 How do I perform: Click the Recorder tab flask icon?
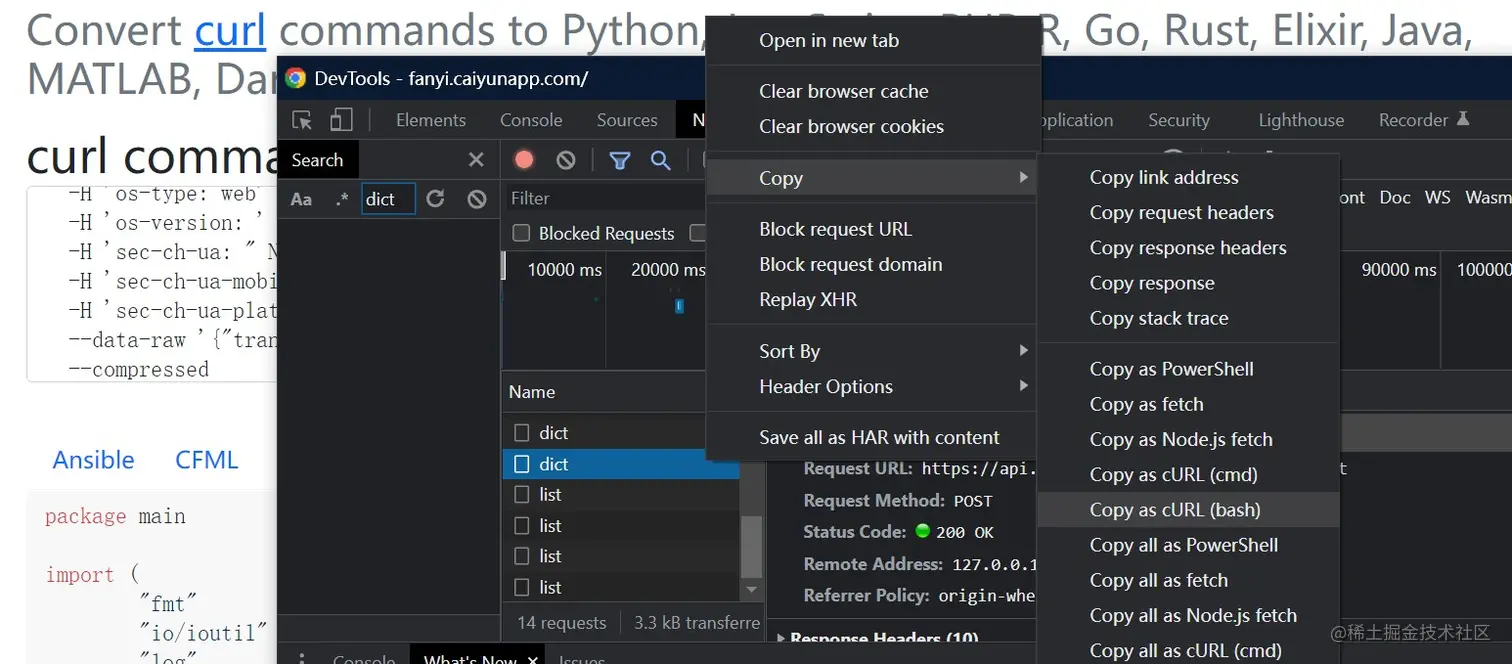point(1463,119)
